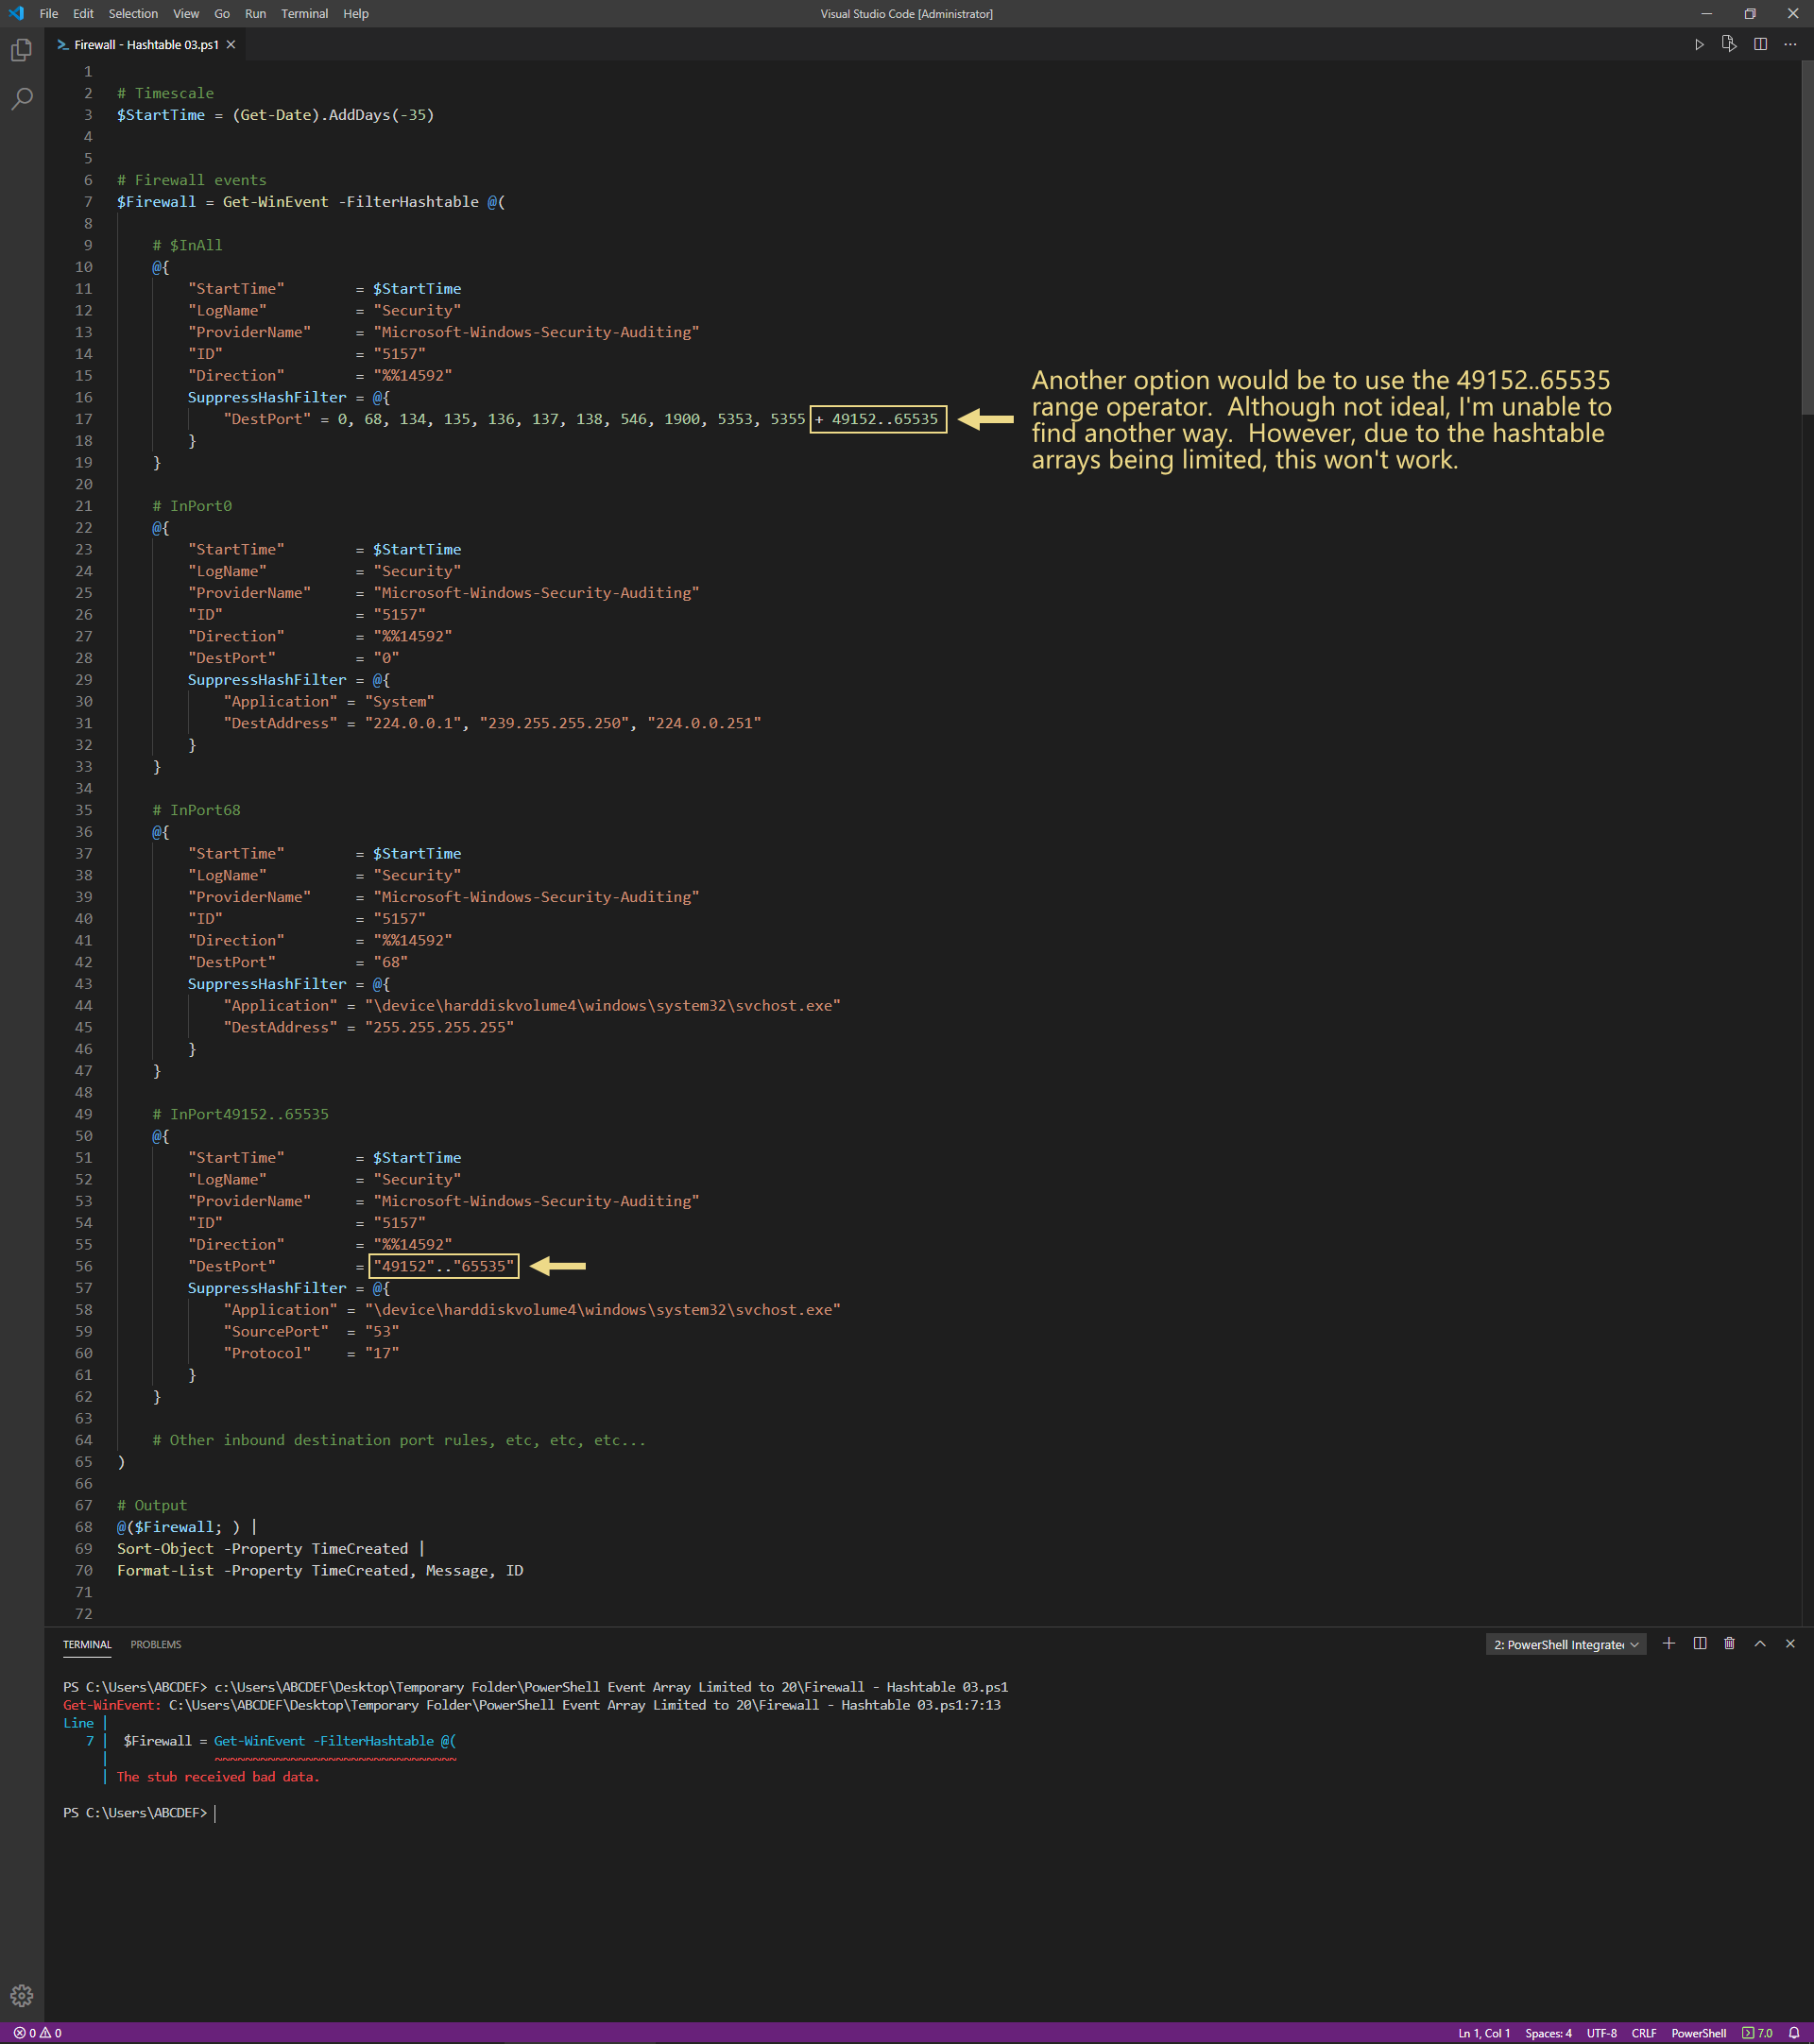Click Ln 1, Col 1 to go to line
1814x2044 pixels.
[1484, 2032]
